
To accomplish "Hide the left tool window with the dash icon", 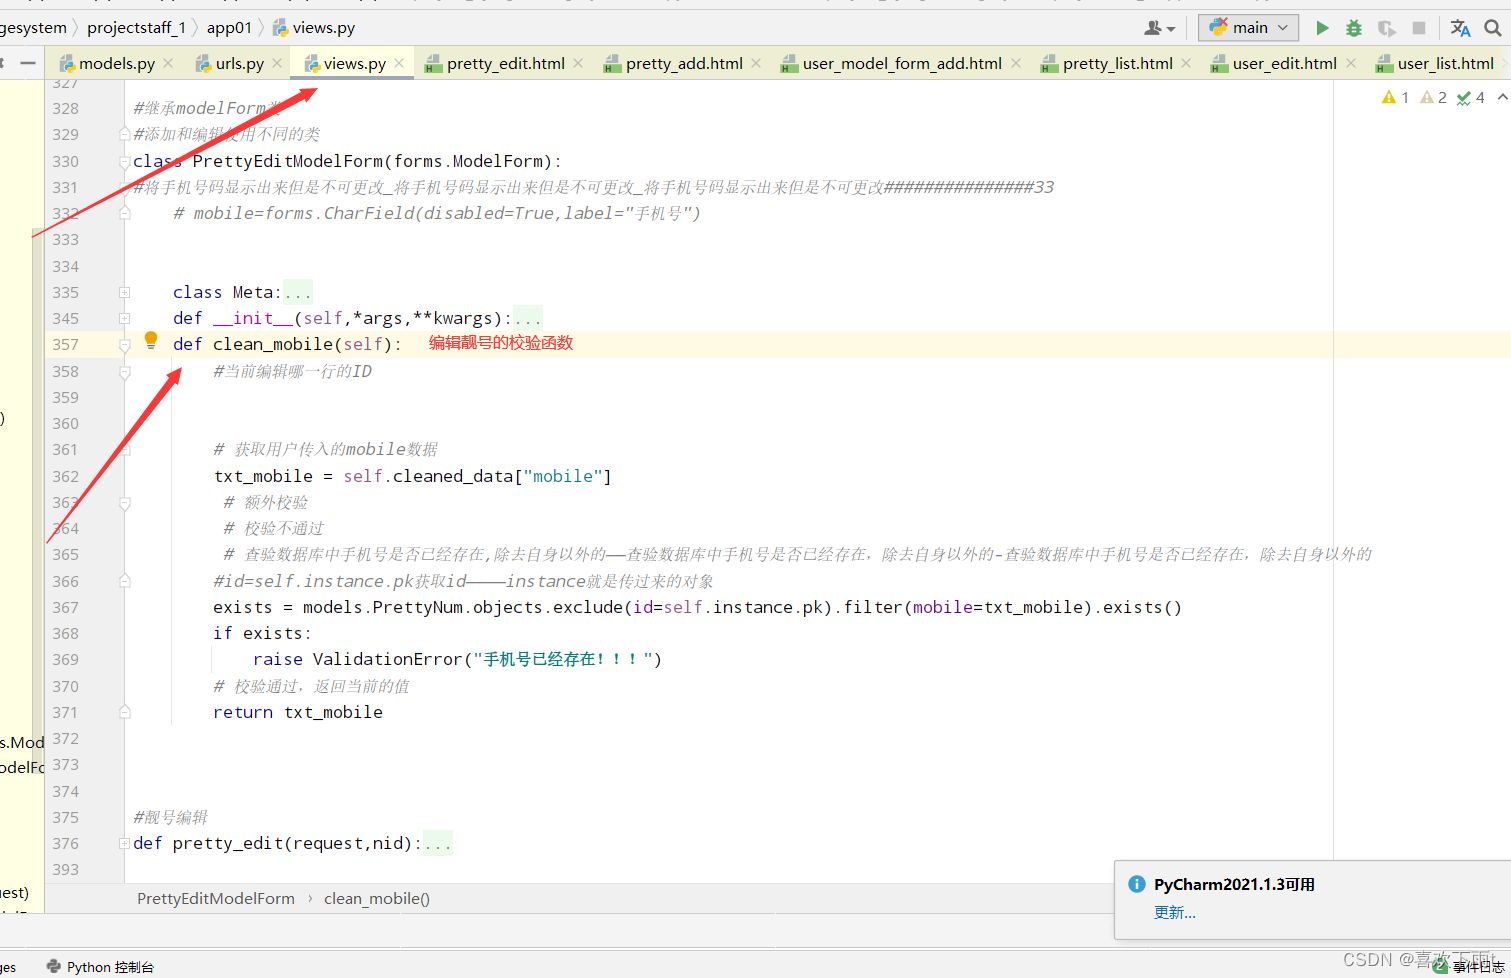I will pyautogui.click(x=28, y=63).
